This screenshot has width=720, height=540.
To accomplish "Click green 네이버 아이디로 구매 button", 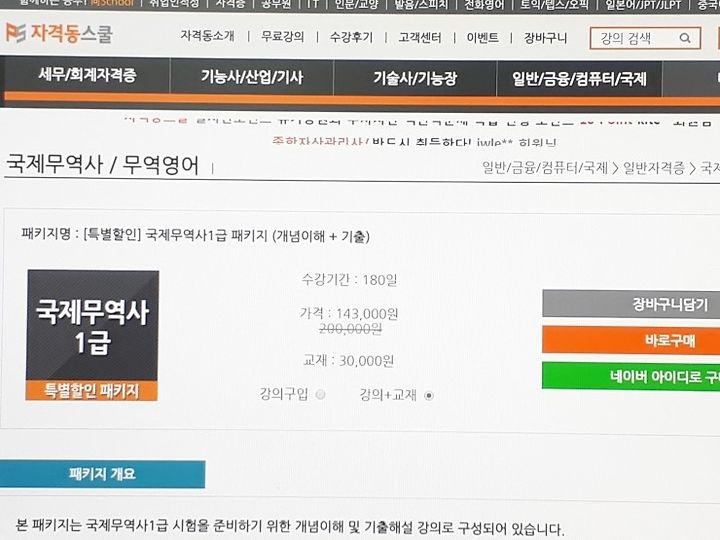I will tap(631, 377).
